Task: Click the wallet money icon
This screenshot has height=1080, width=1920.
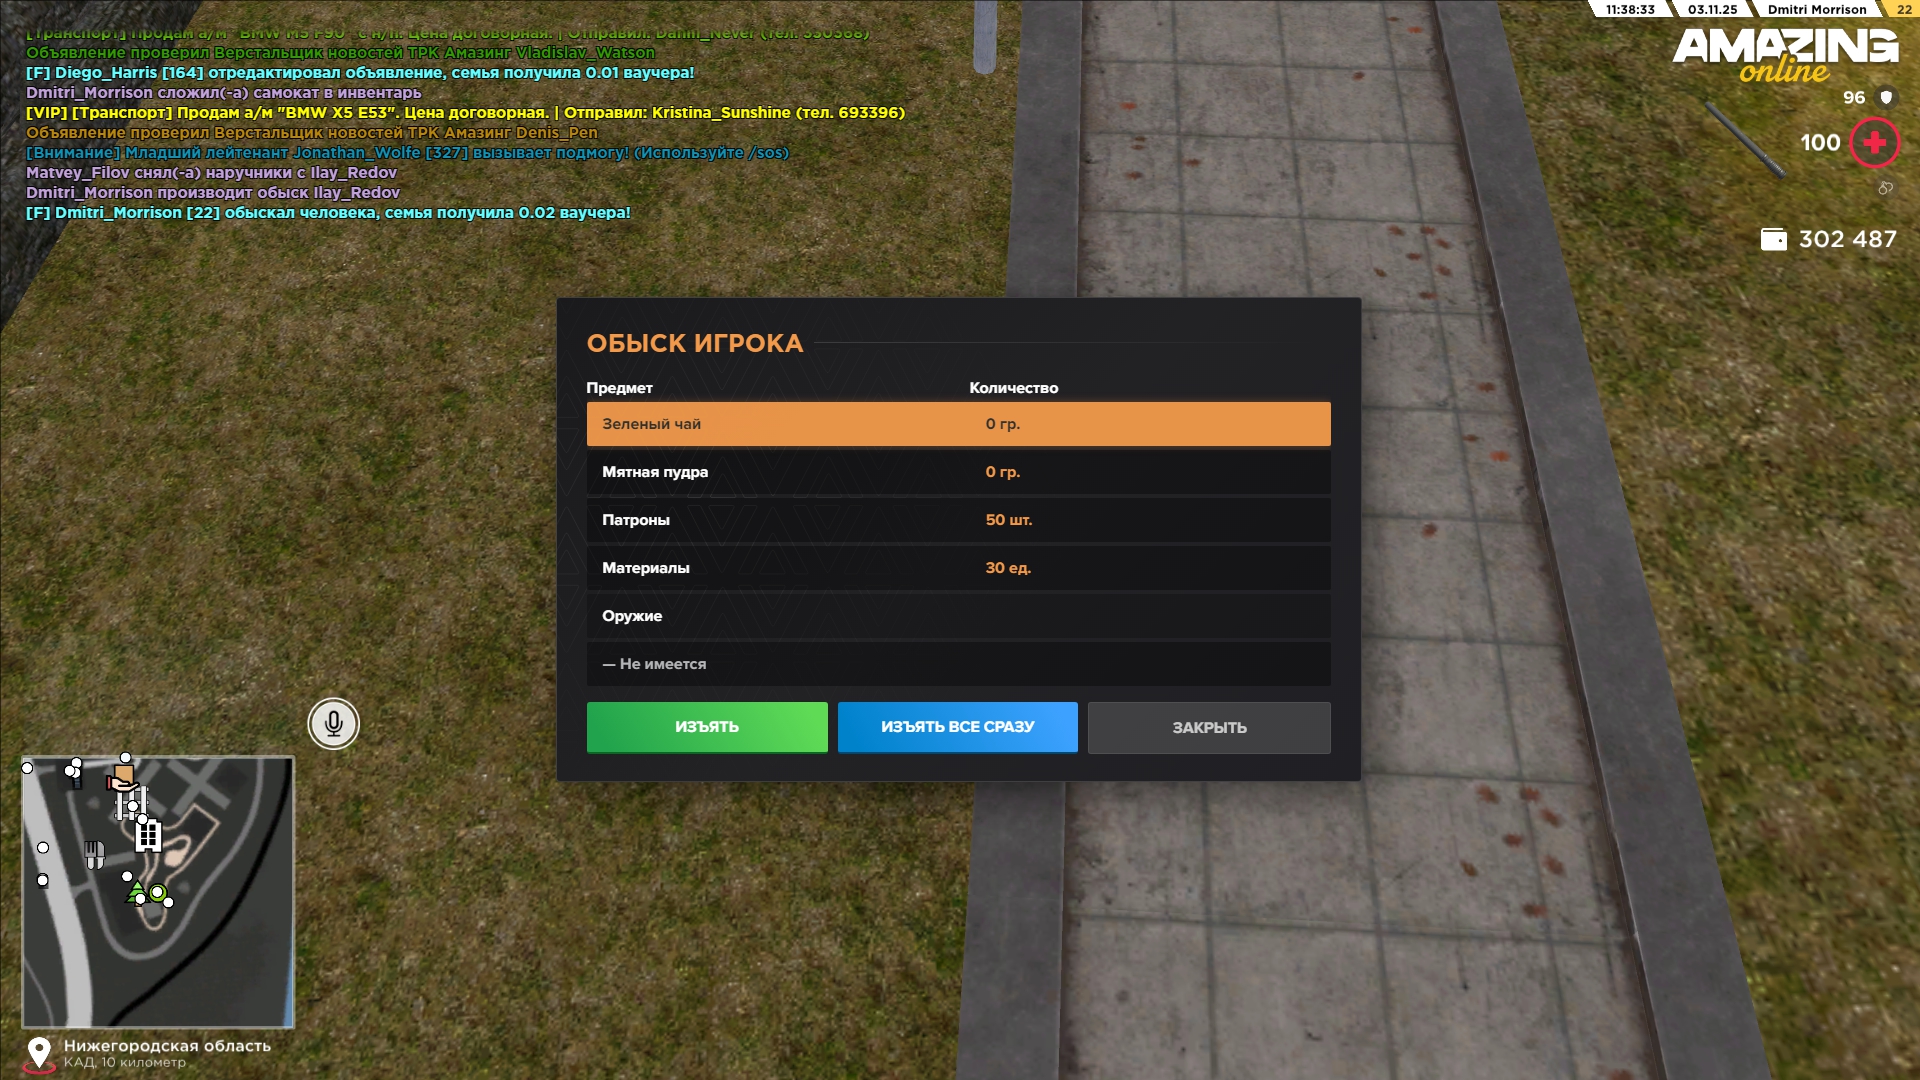Action: click(1773, 239)
